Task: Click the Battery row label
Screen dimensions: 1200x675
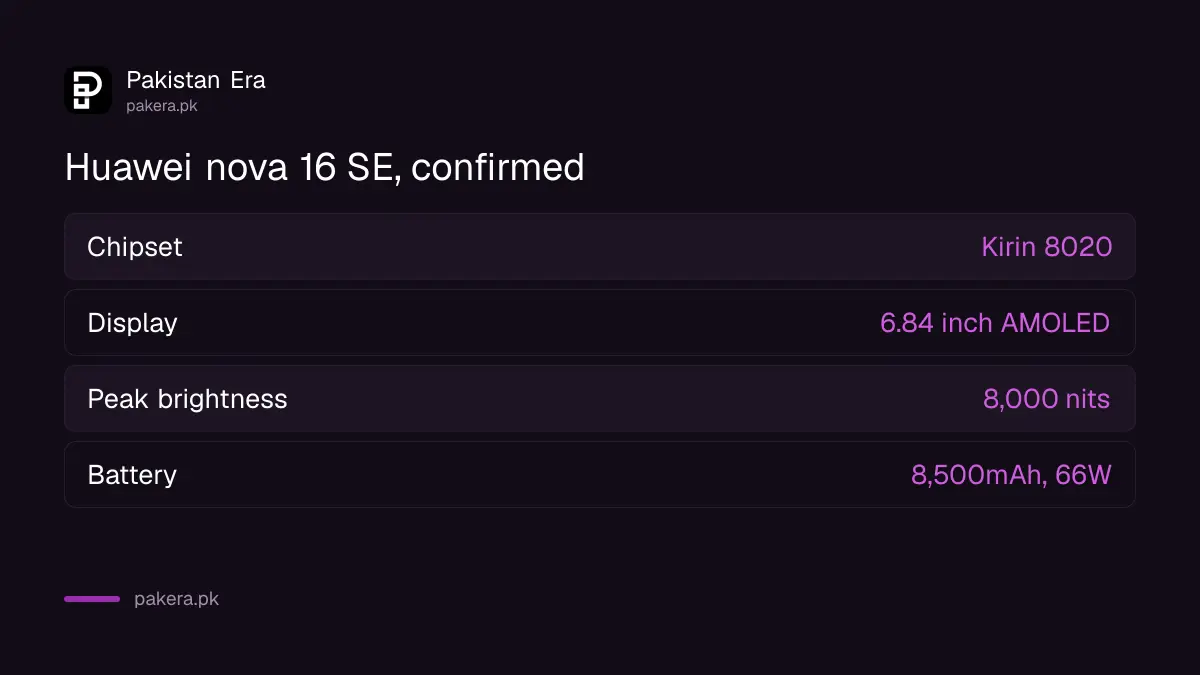Action: [x=132, y=475]
